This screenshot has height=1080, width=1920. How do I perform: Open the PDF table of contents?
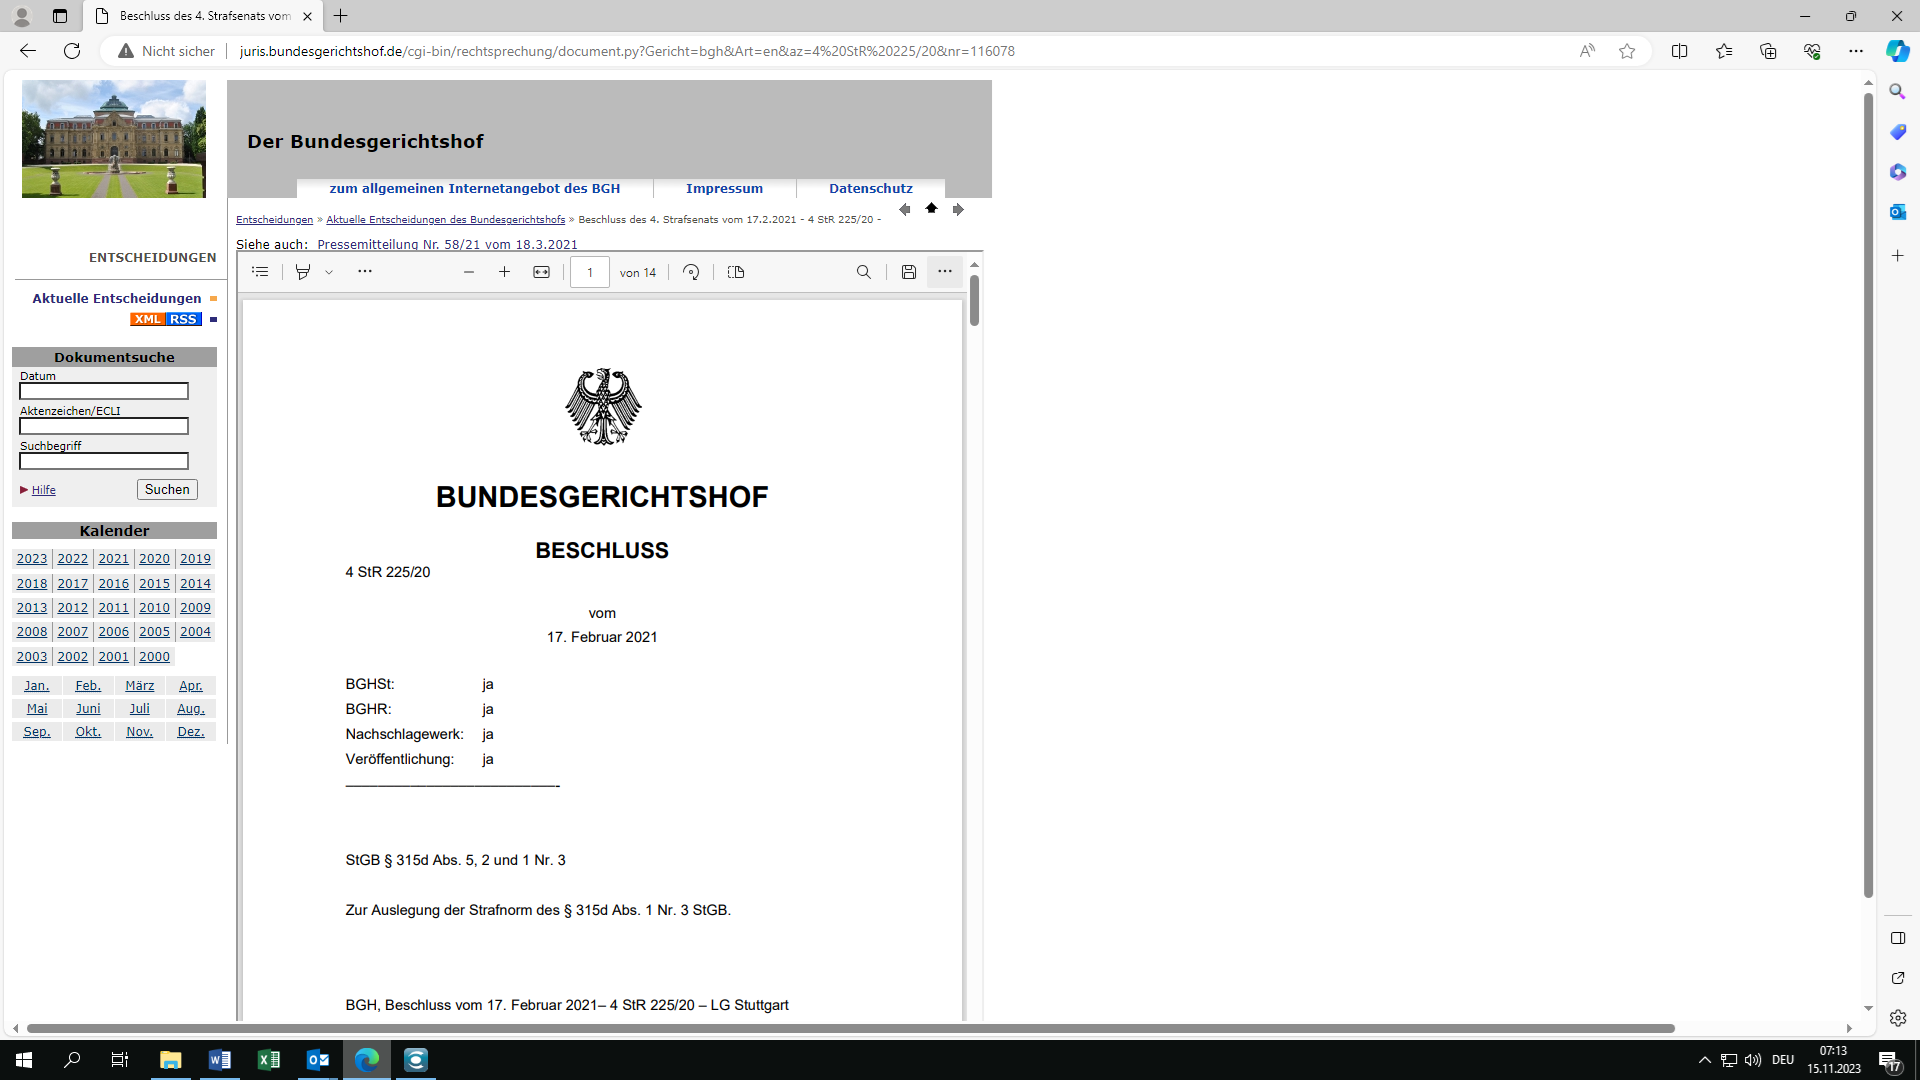click(x=260, y=272)
